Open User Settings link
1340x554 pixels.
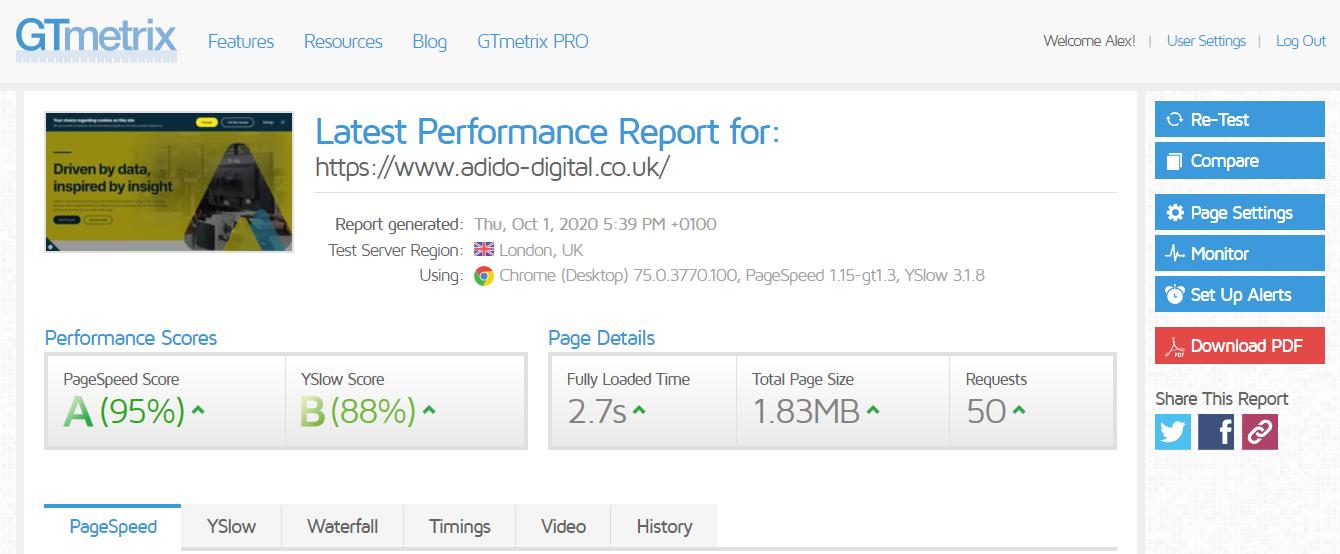(x=1206, y=41)
